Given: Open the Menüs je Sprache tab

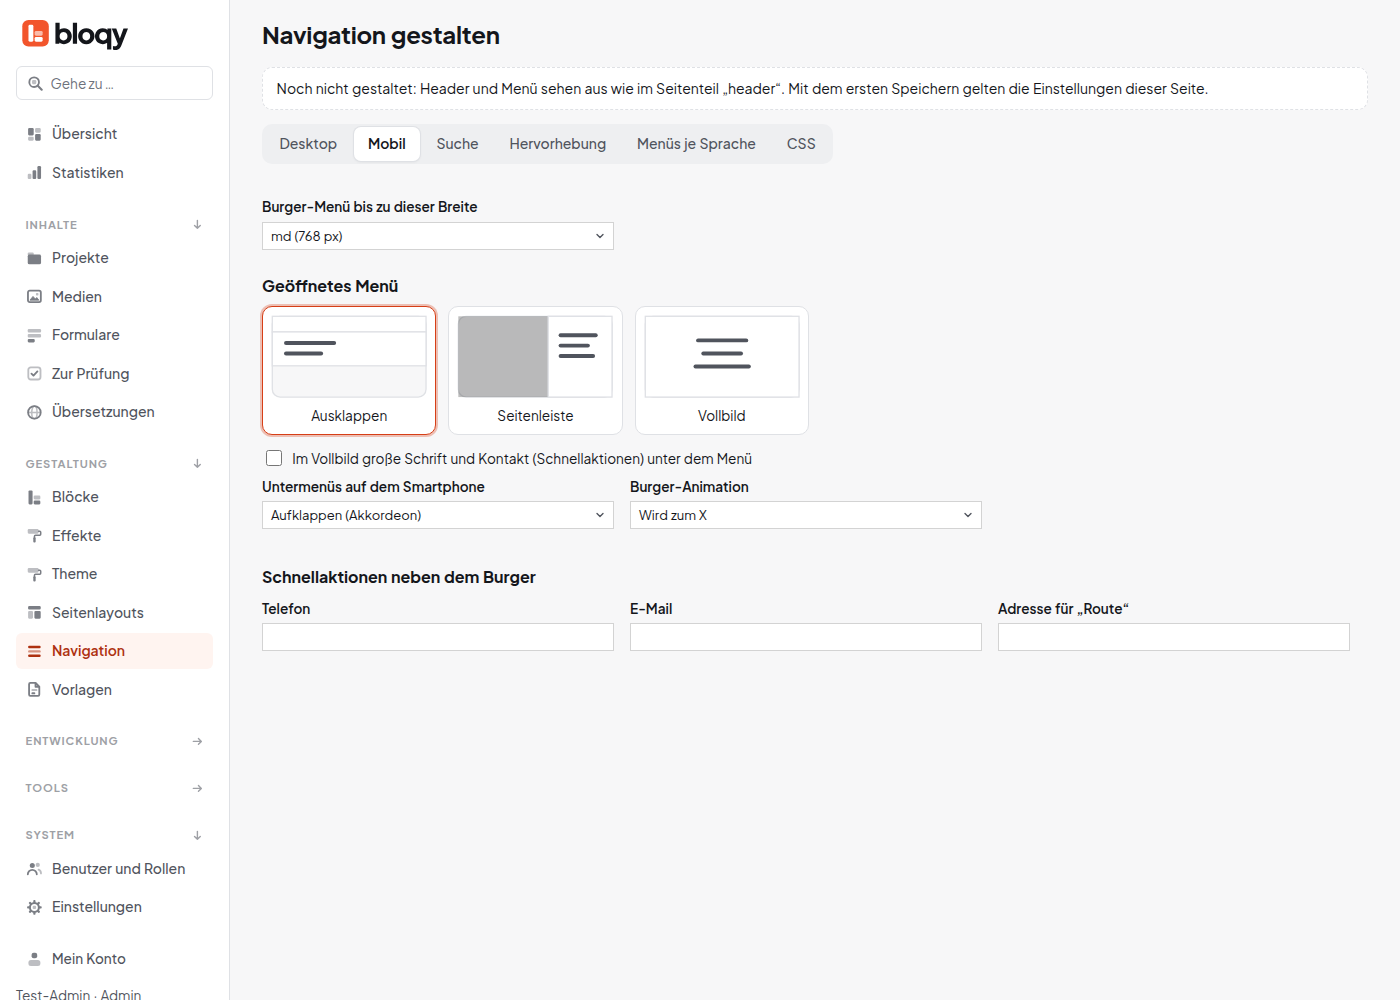Looking at the screenshot, I should coord(696,144).
